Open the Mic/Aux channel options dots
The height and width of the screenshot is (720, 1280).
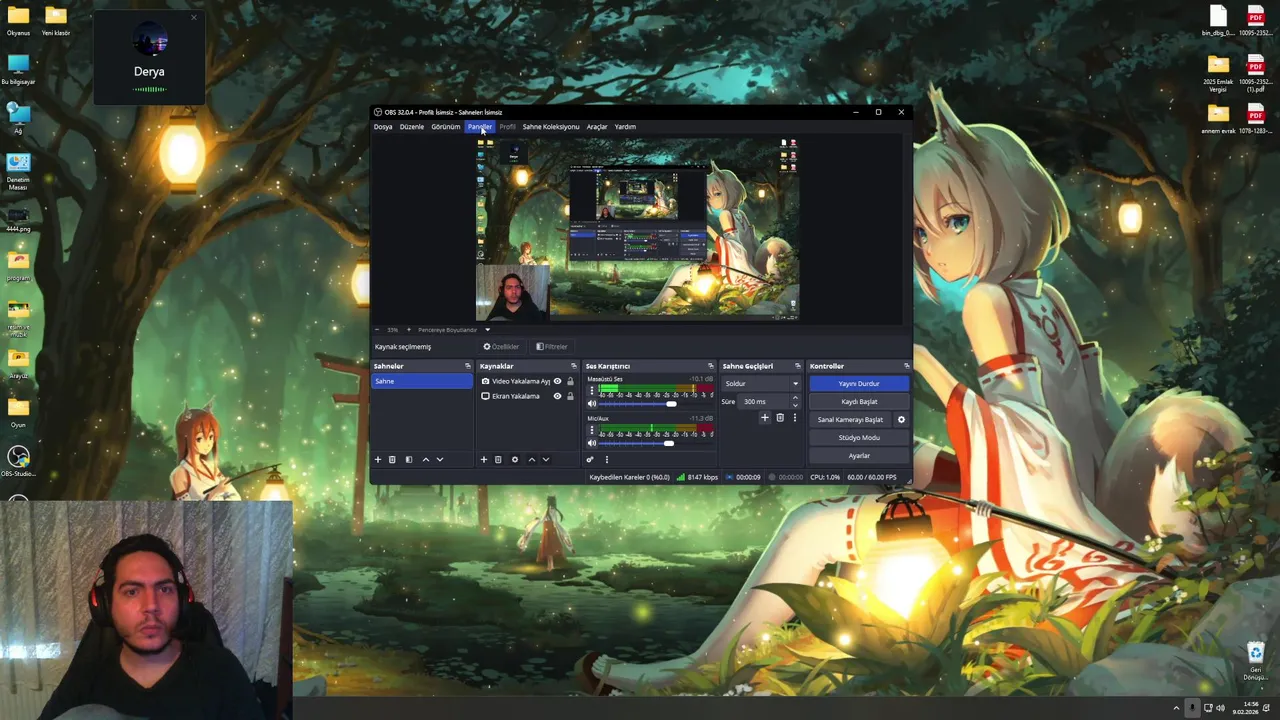click(591, 431)
